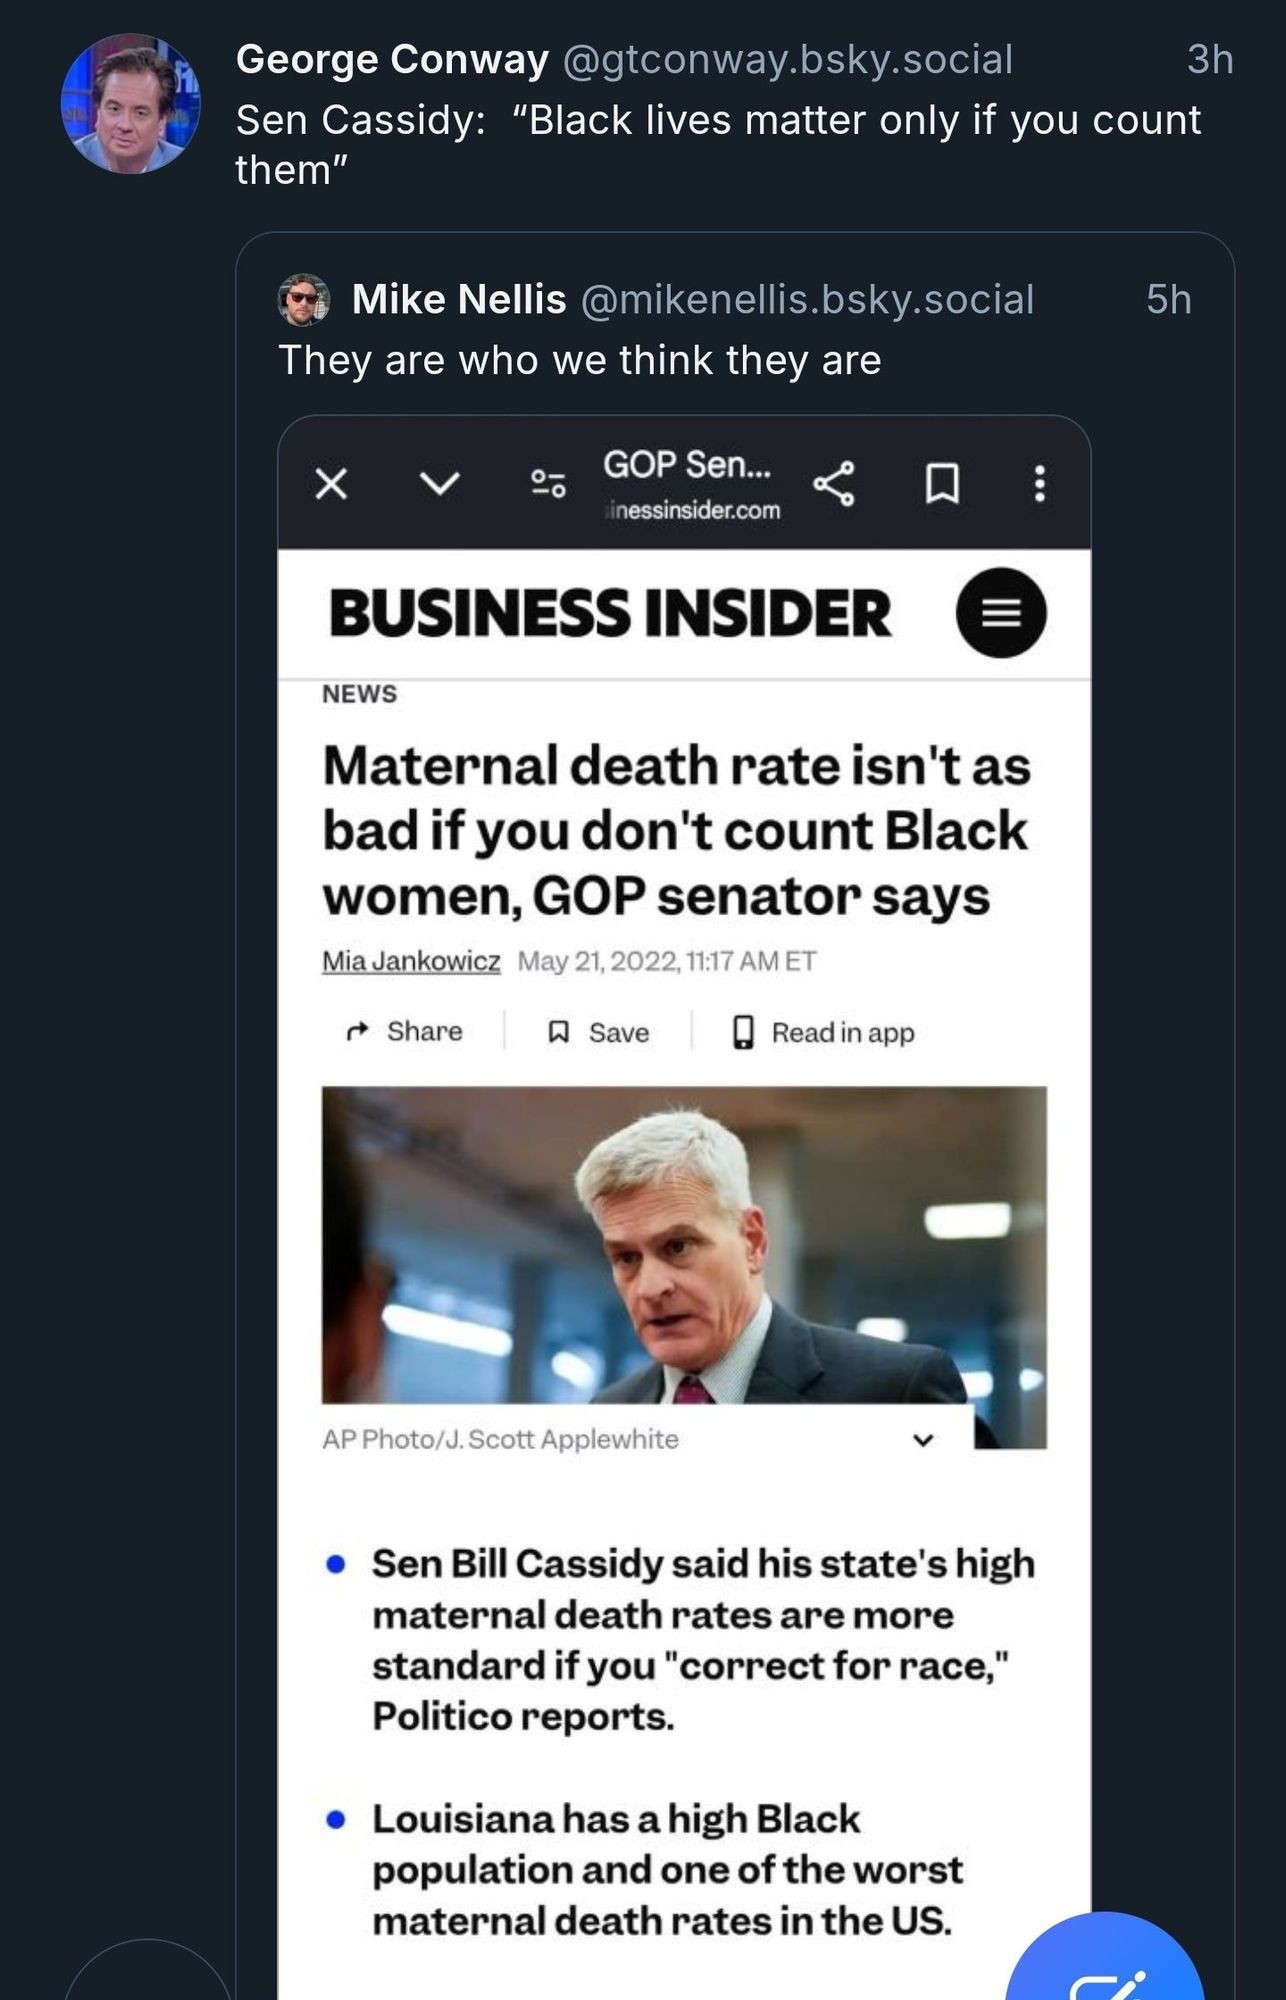Close the in-app browser with X

pos(331,484)
